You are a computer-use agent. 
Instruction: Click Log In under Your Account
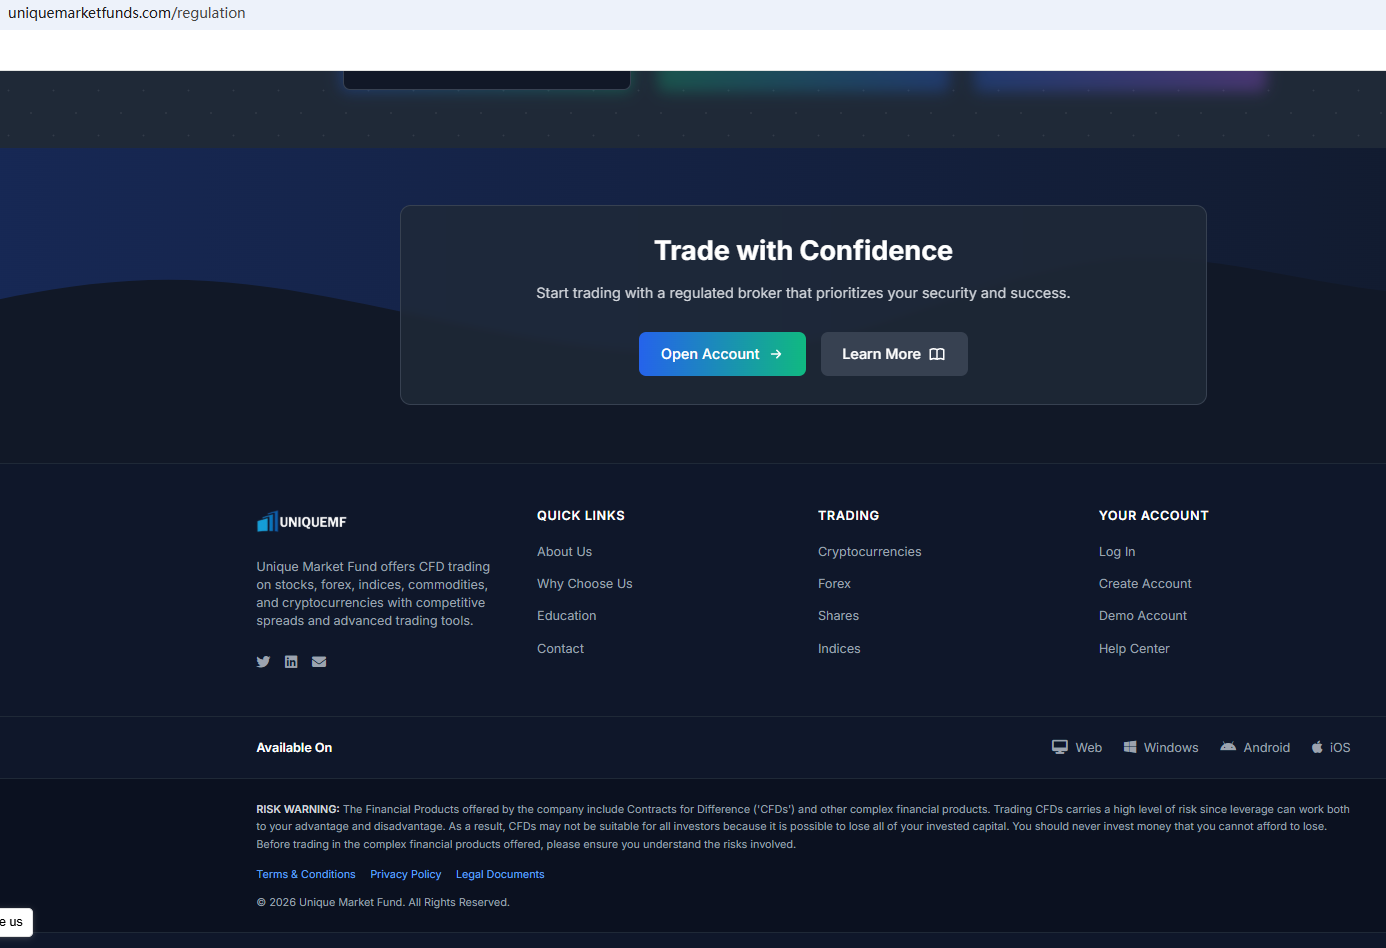point(1116,552)
